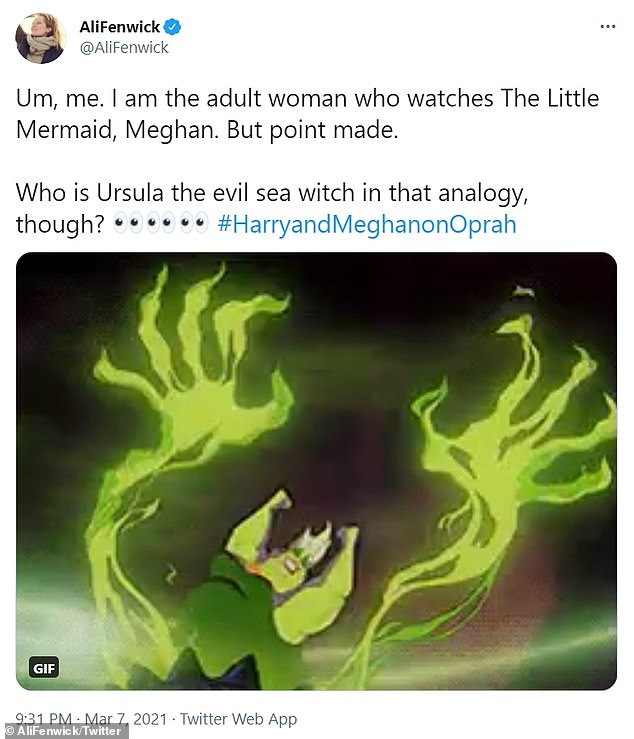Click the blue verified badge
The height and width of the screenshot is (739, 634).
(173, 27)
